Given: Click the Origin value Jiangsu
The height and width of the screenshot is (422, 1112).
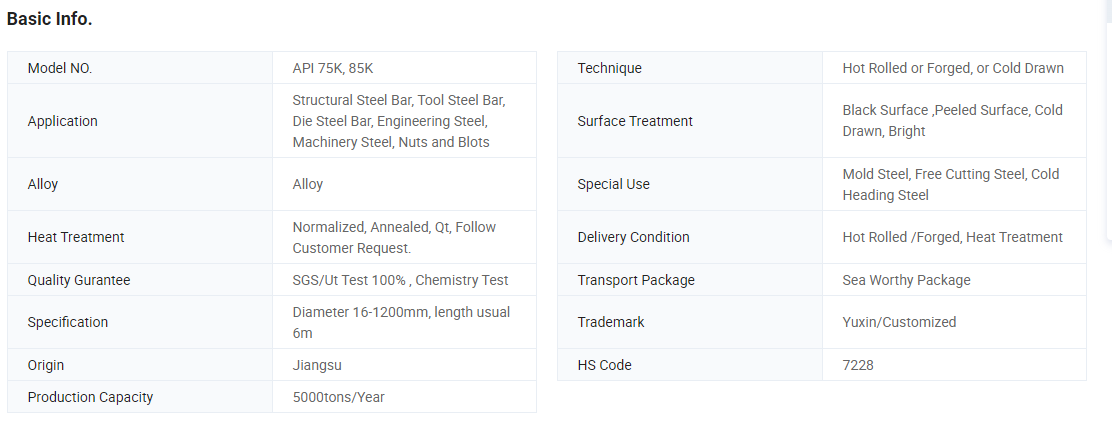Looking at the screenshot, I should pos(317,365).
